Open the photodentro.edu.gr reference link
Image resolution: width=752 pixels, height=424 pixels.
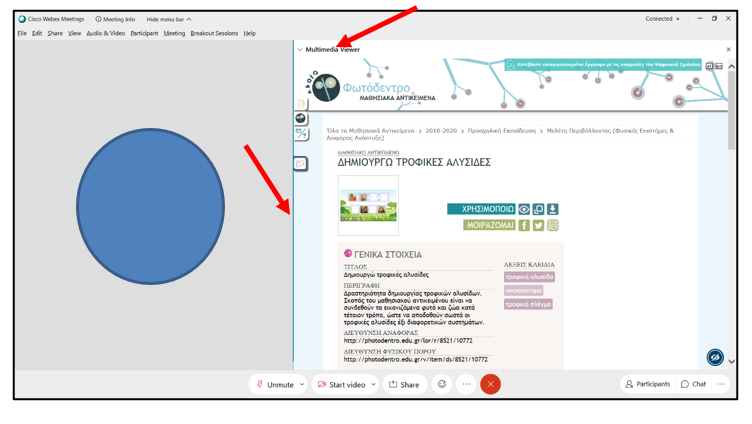pyautogui.click(x=408, y=341)
